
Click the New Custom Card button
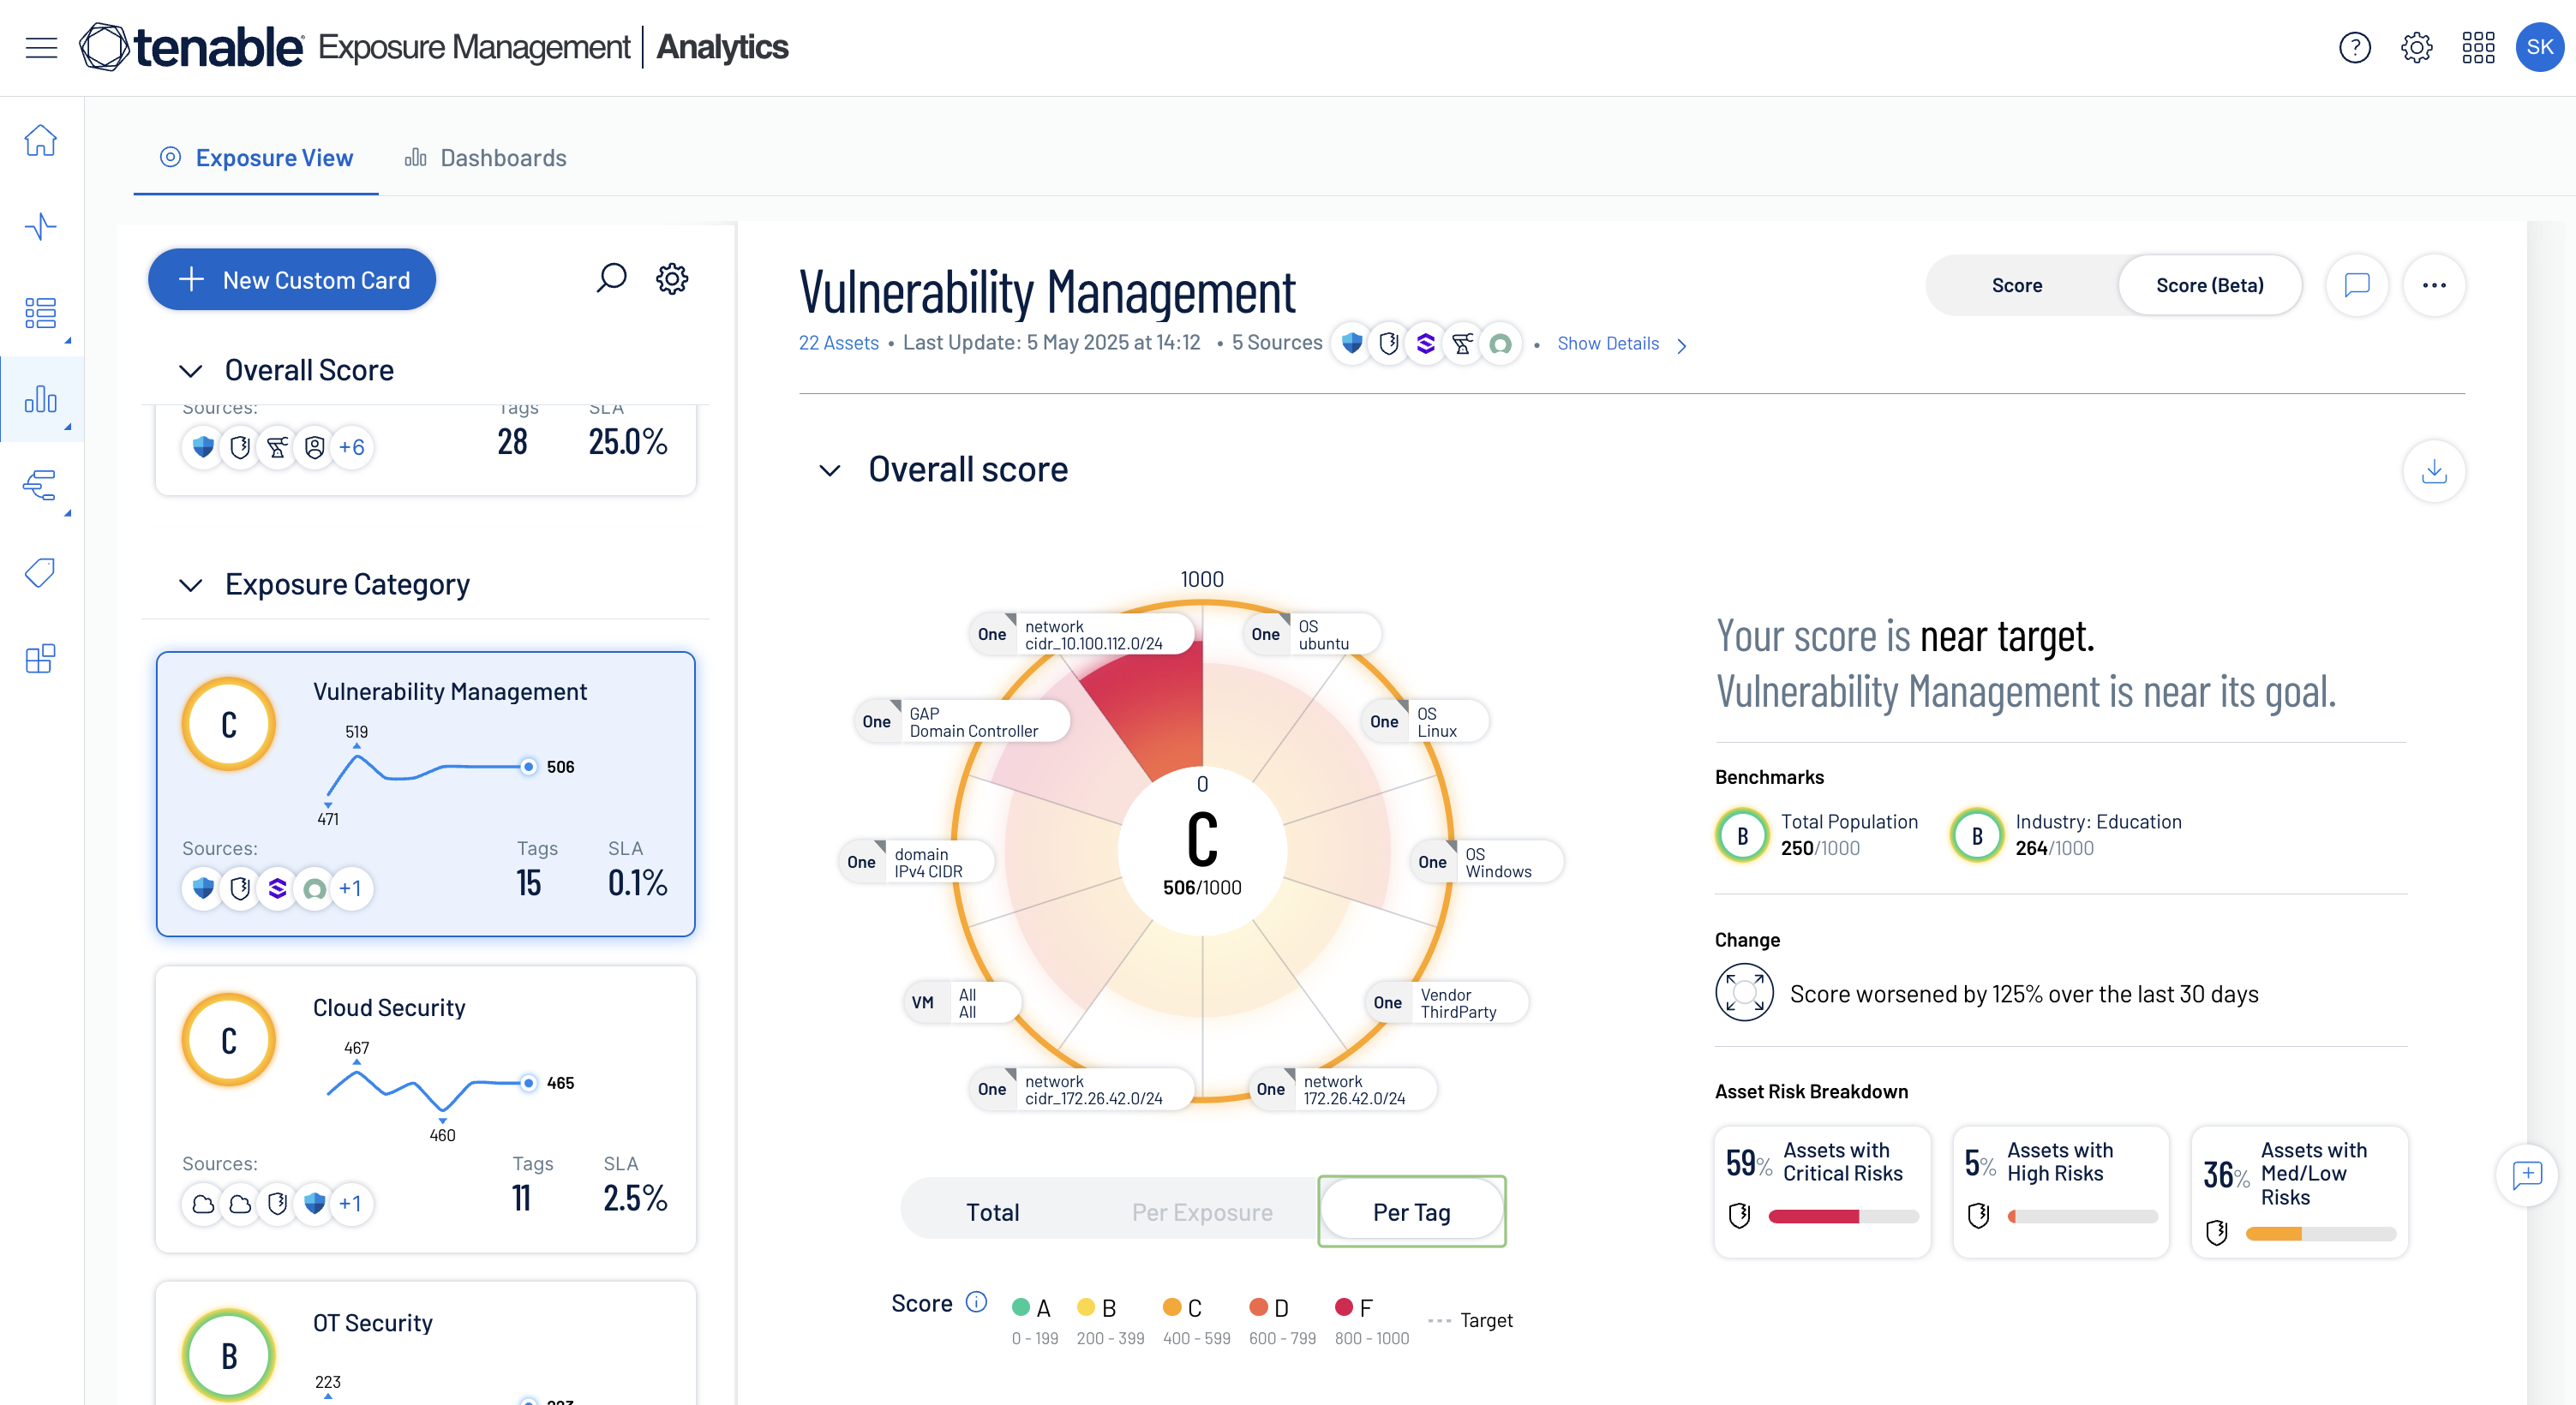coord(292,280)
